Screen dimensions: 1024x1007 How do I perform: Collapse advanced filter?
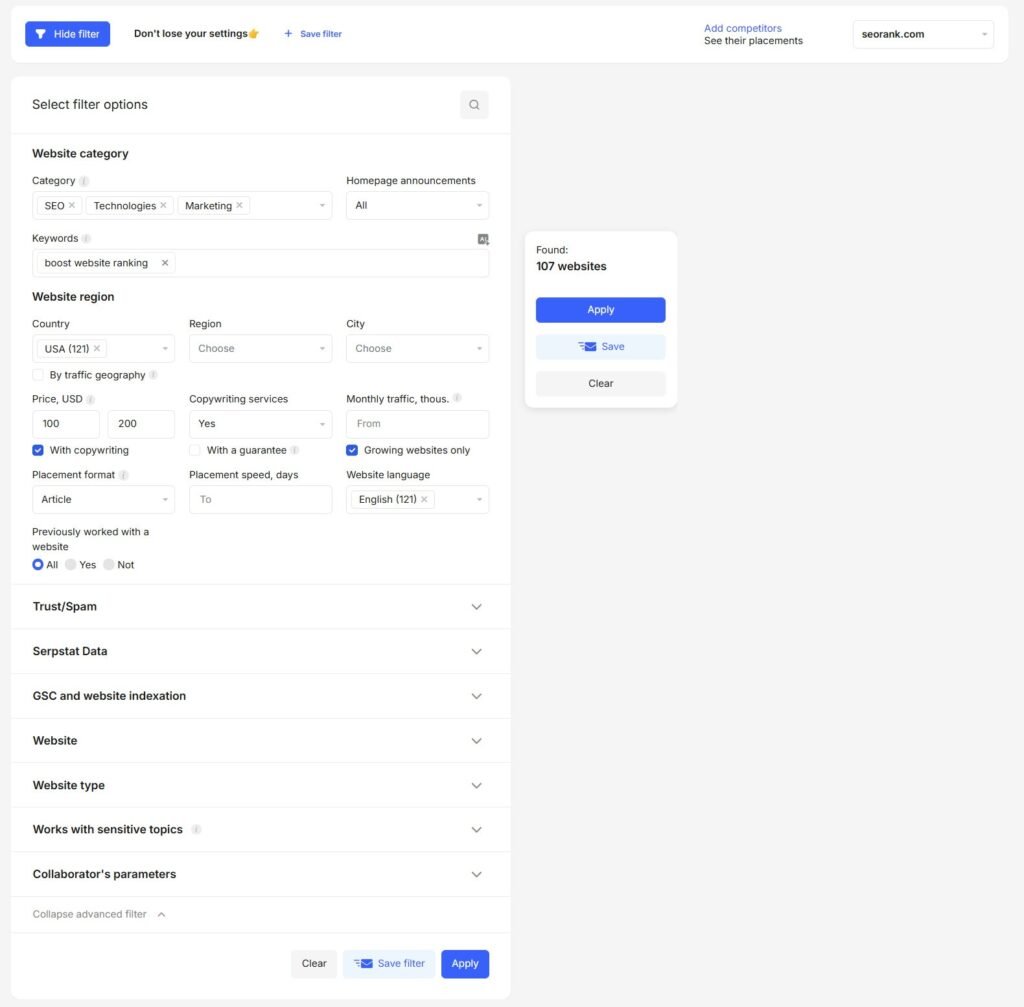[99, 914]
